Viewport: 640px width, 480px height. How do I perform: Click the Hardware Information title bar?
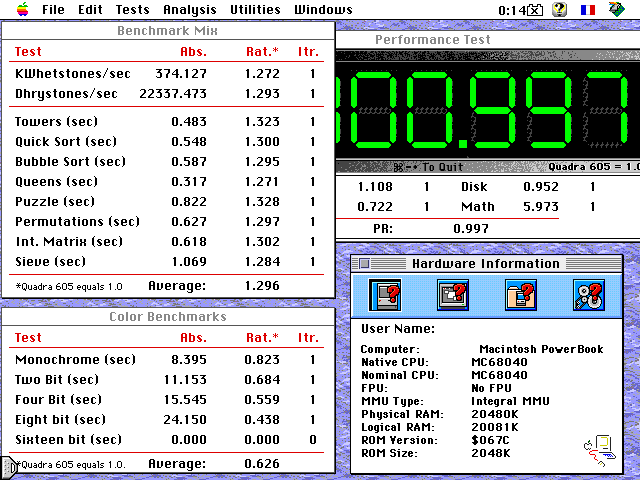point(486,264)
